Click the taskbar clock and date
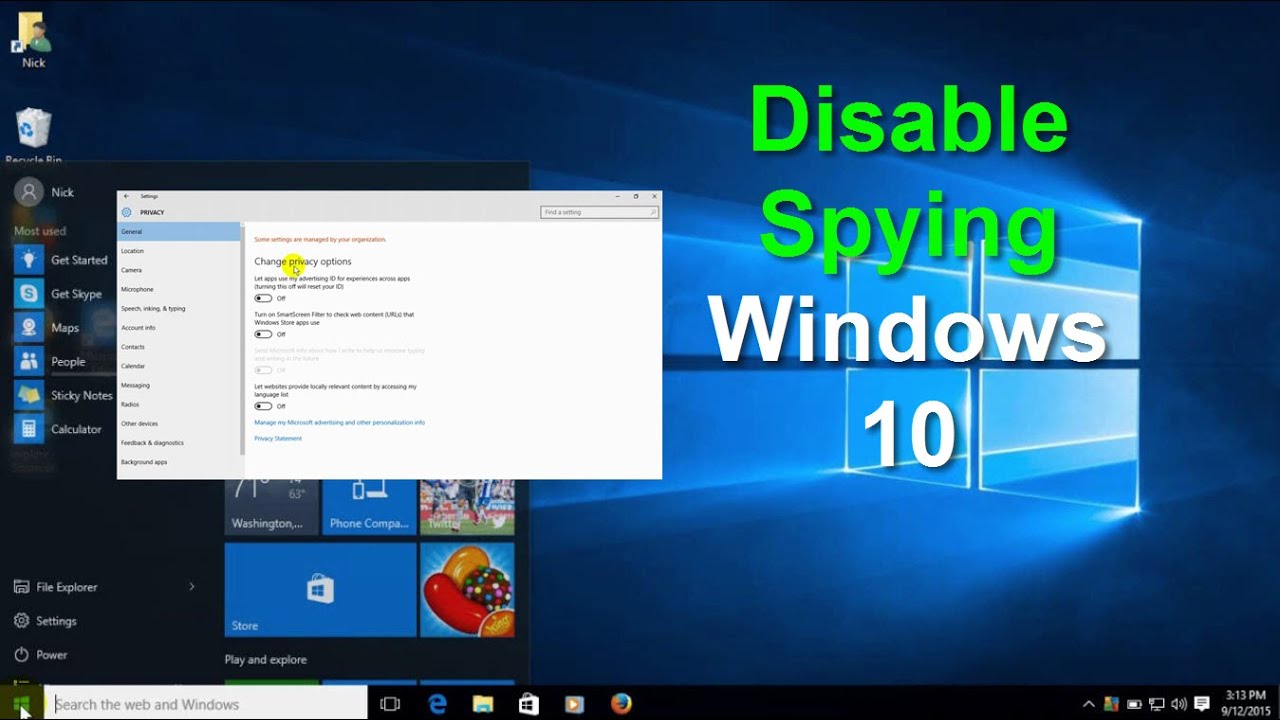This screenshot has width=1280, height=720. 1245,704
